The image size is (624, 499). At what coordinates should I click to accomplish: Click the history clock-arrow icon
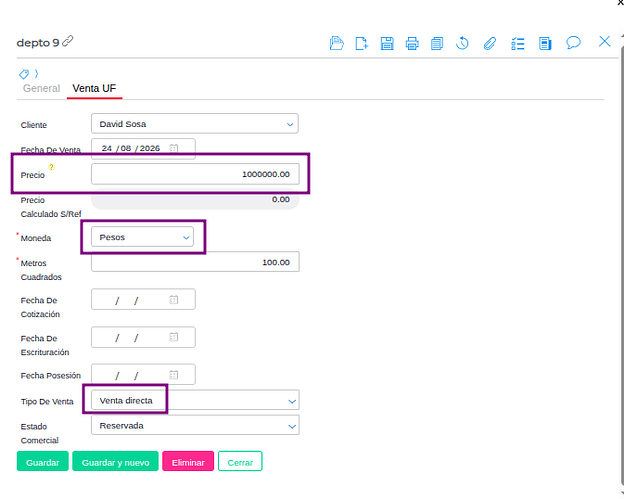(462, 43)
